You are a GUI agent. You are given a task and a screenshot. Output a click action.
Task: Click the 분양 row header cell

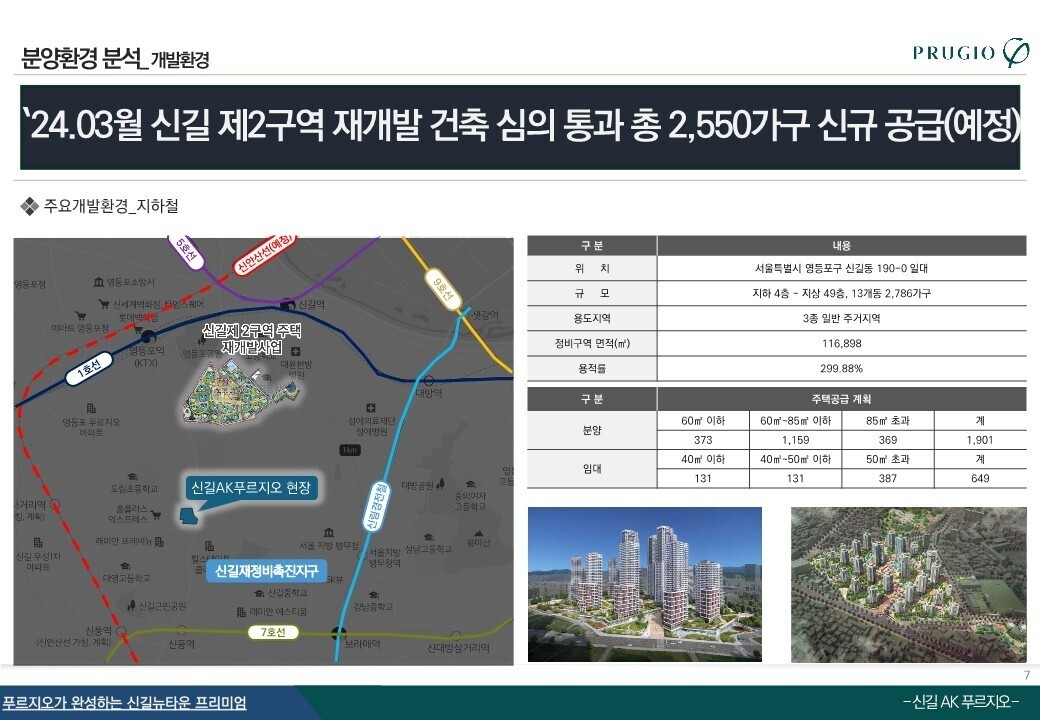point(592,430)
